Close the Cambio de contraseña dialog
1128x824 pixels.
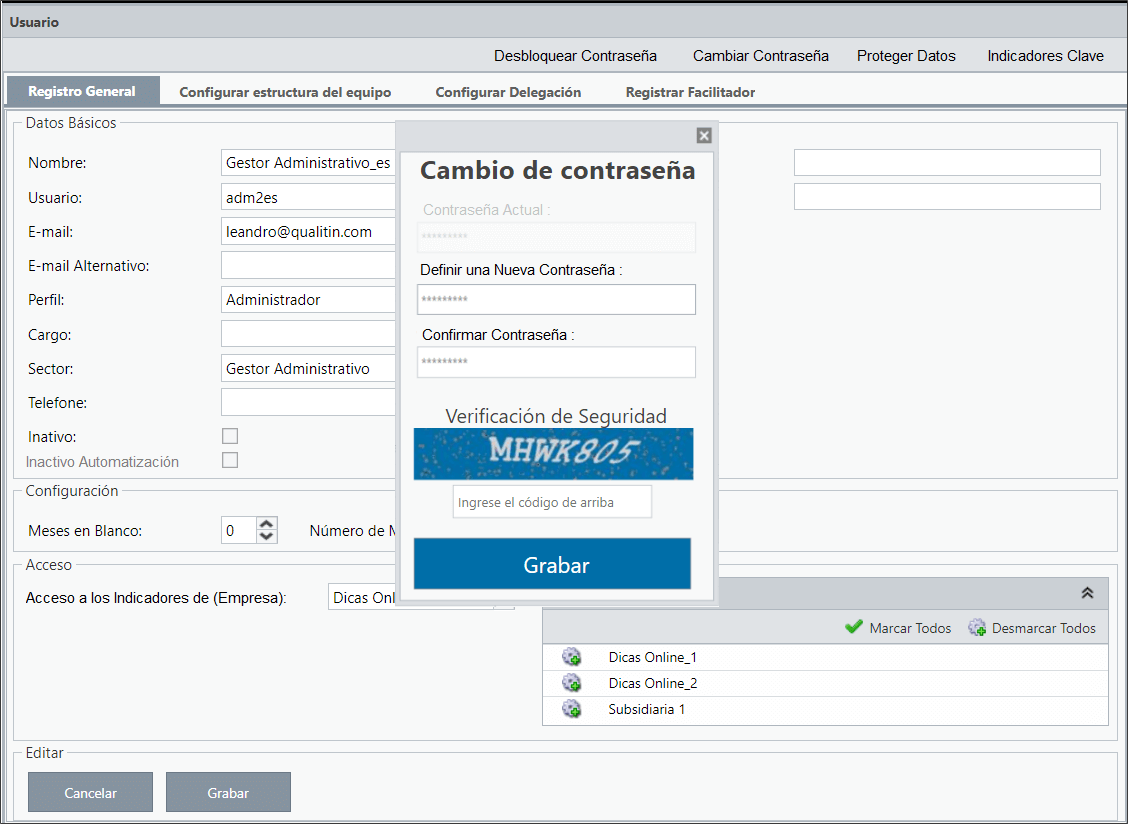[x=704, y=135]
